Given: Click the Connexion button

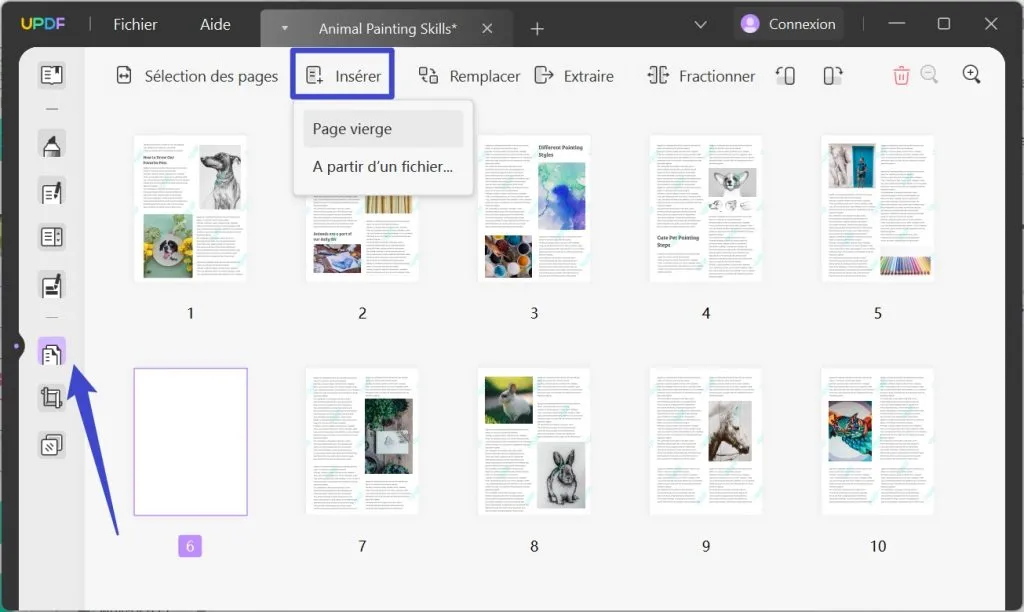Looking at the screenshot, I should pyautogui.click(x=789, y=22).
